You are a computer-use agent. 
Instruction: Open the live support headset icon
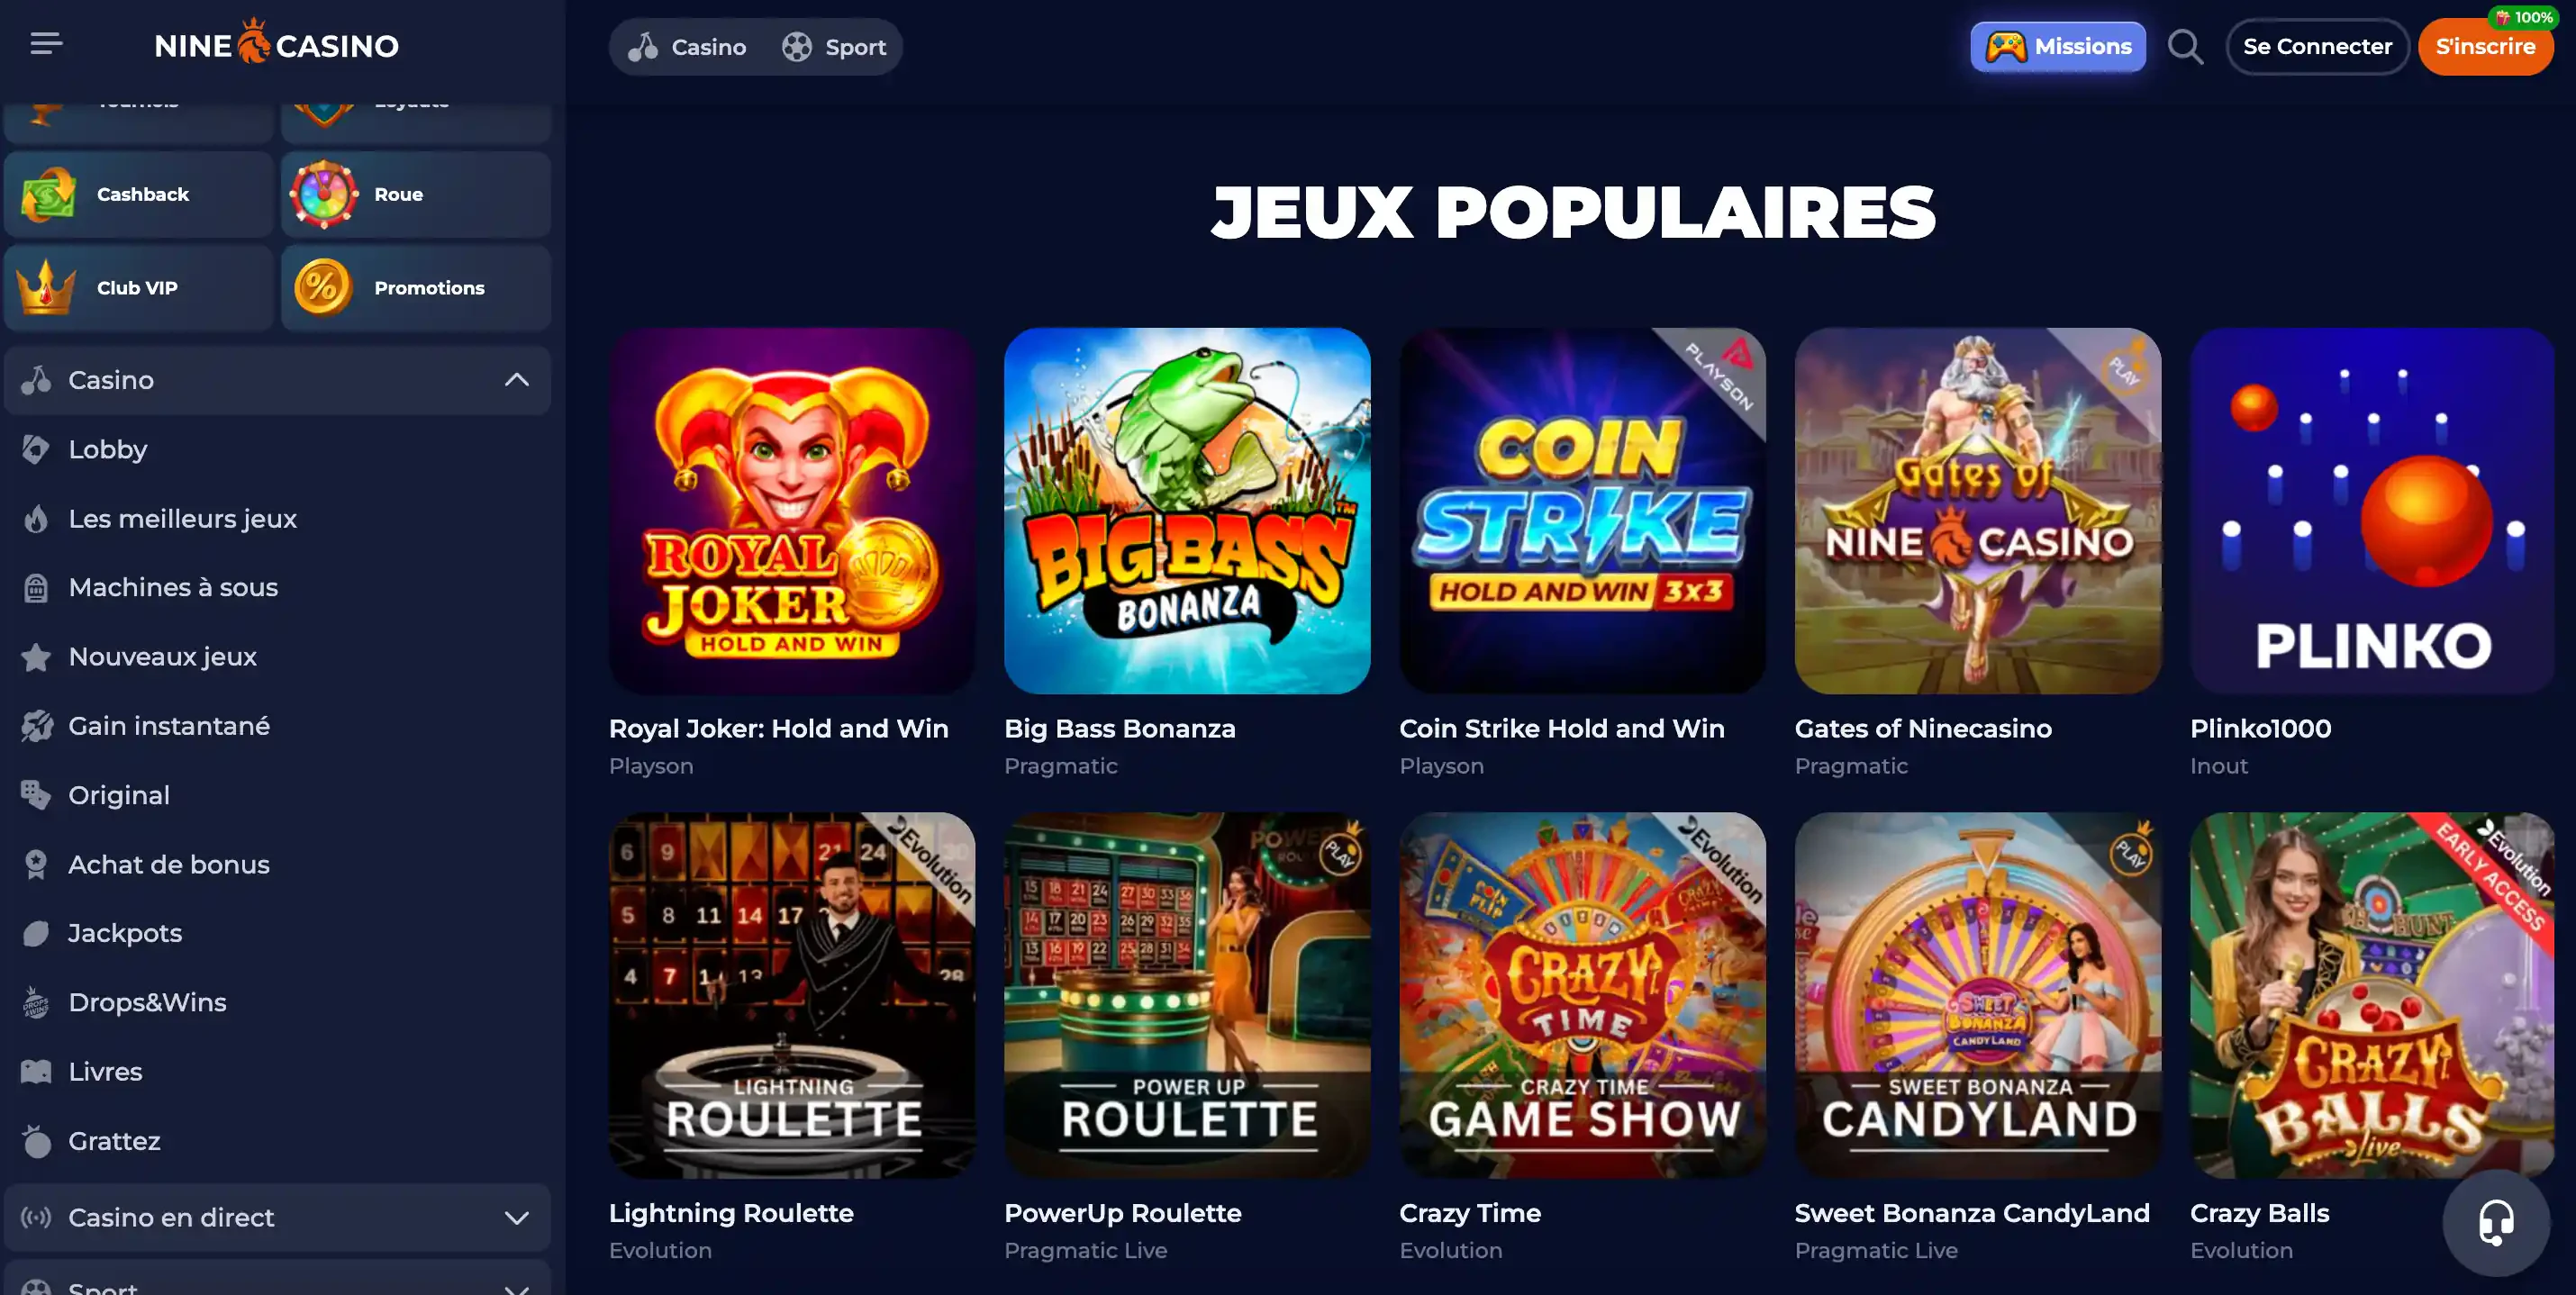click(2495, 1222)
